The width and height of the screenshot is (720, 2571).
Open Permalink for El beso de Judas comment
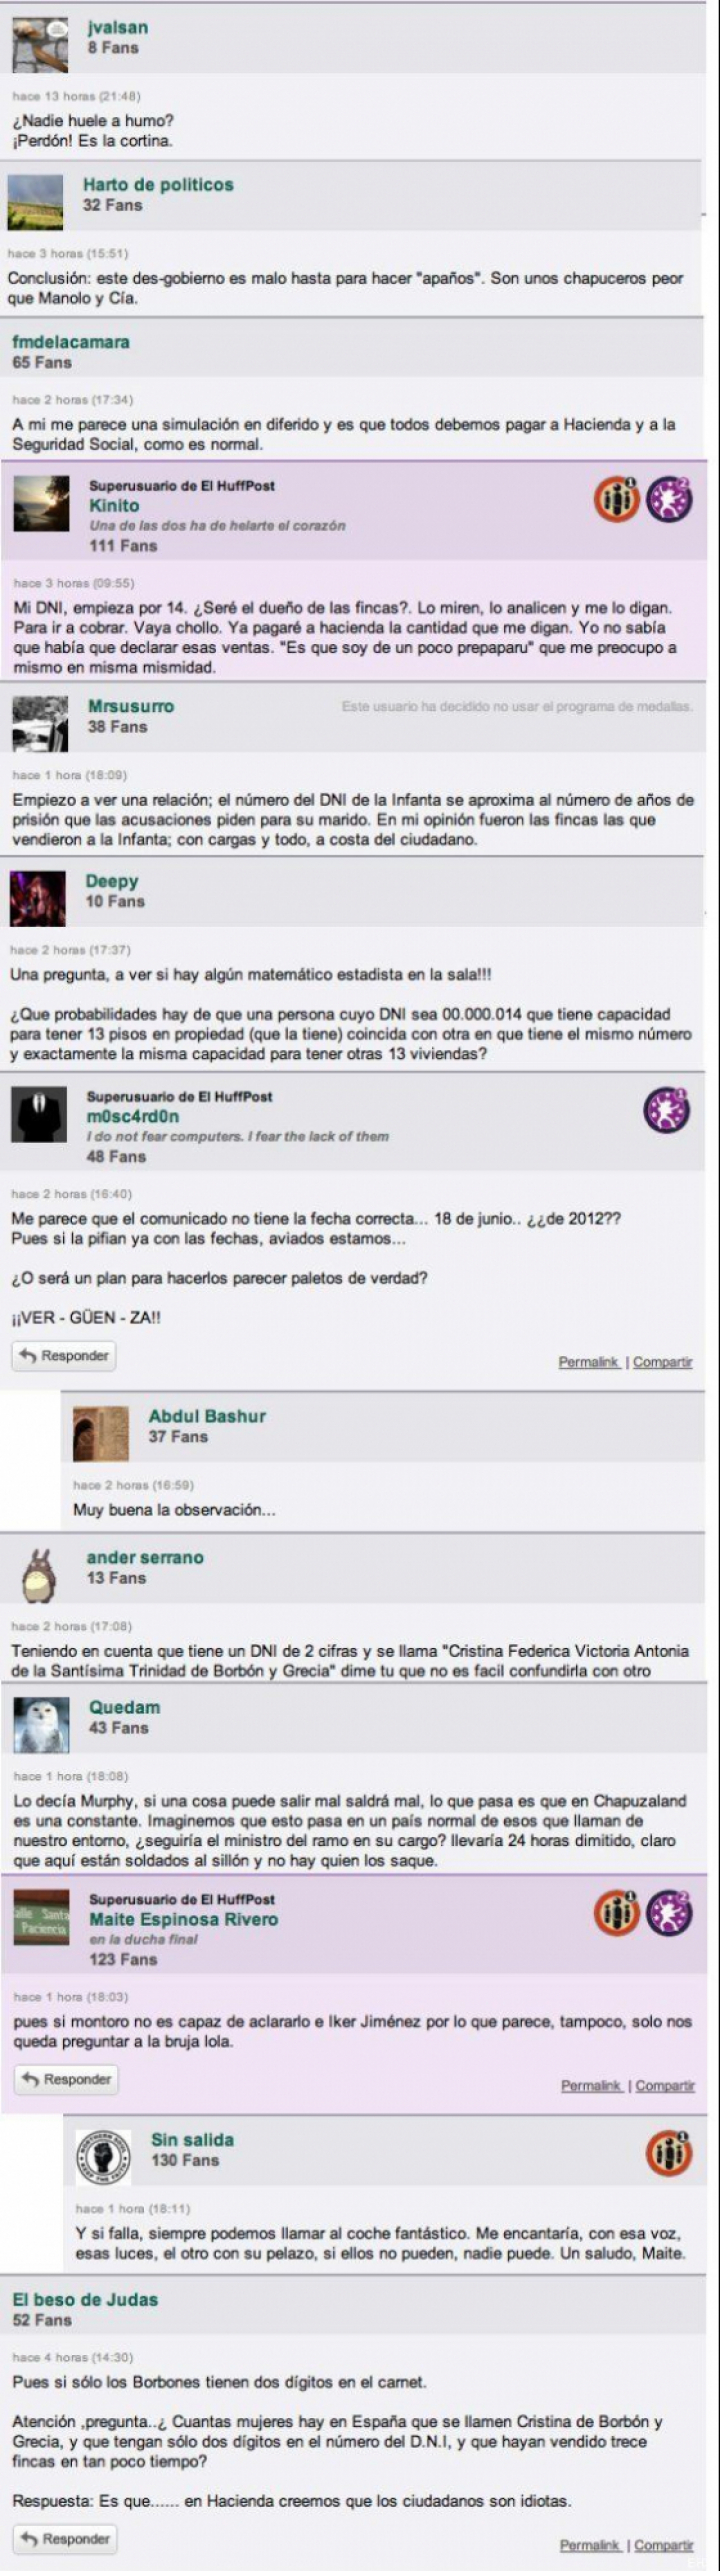(x=590, y=2544)
